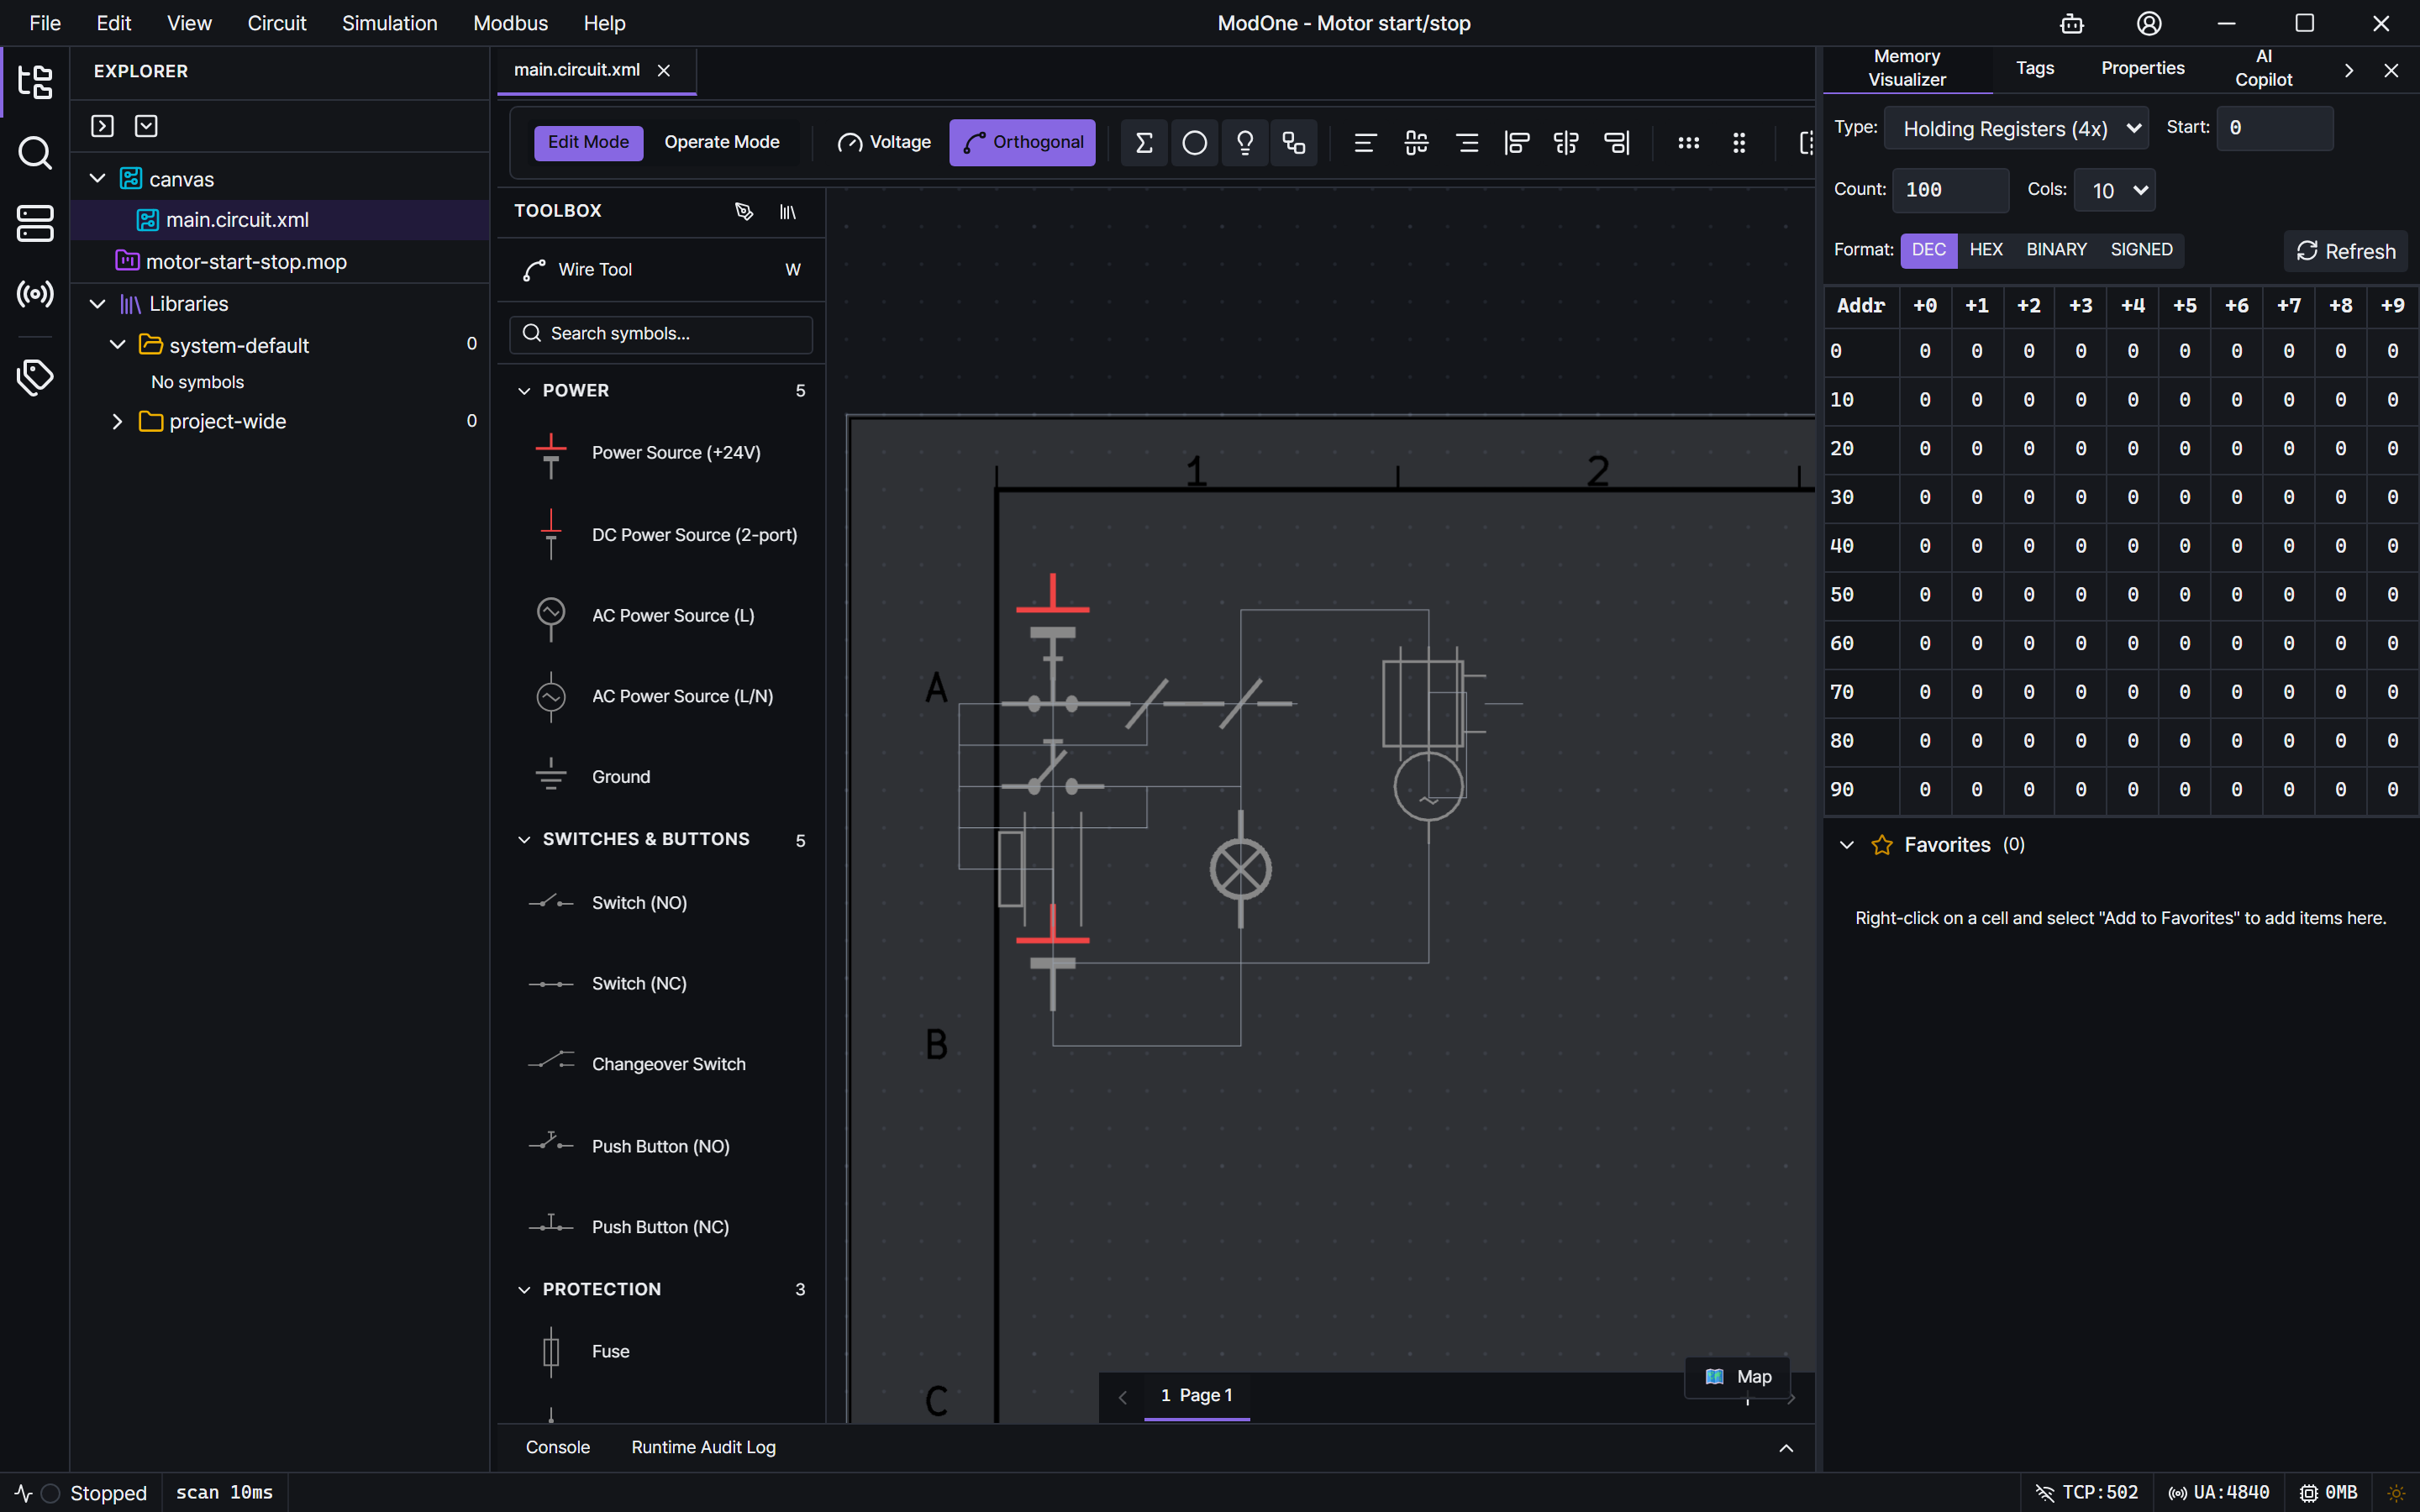Click the first text-align-left toolbar icon
The height and width of the screenshot is (1512, 2420).
[x=1365, y=143]
